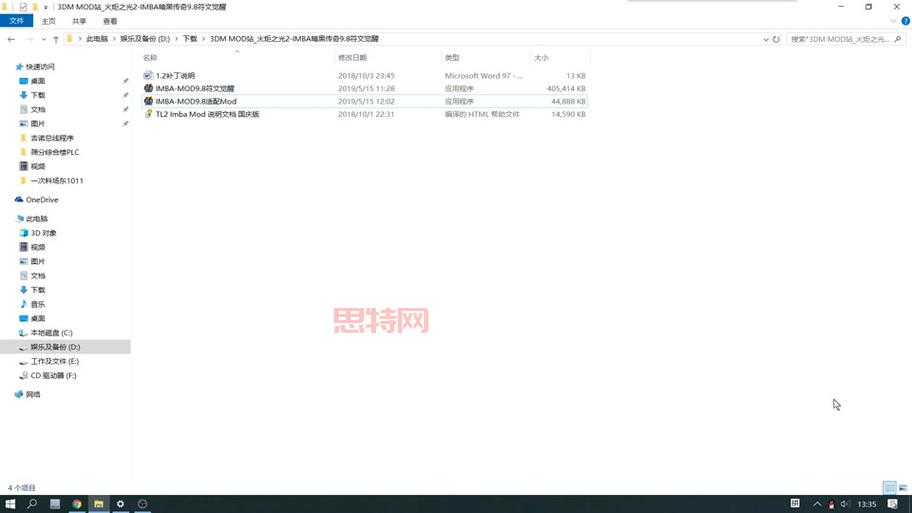Switch to details view layout
The width and height of the screenshot is (912, 513).
[x=889, y=487]
